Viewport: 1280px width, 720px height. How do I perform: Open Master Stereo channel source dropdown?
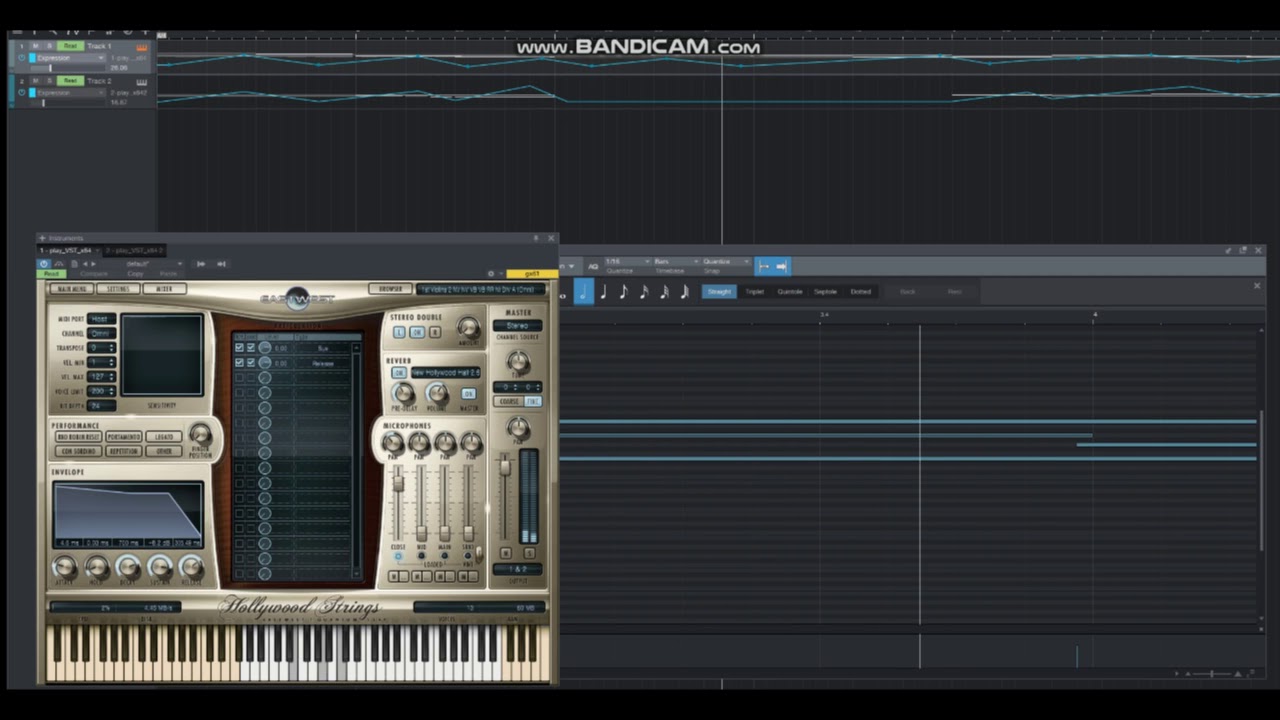pos(518,326)
